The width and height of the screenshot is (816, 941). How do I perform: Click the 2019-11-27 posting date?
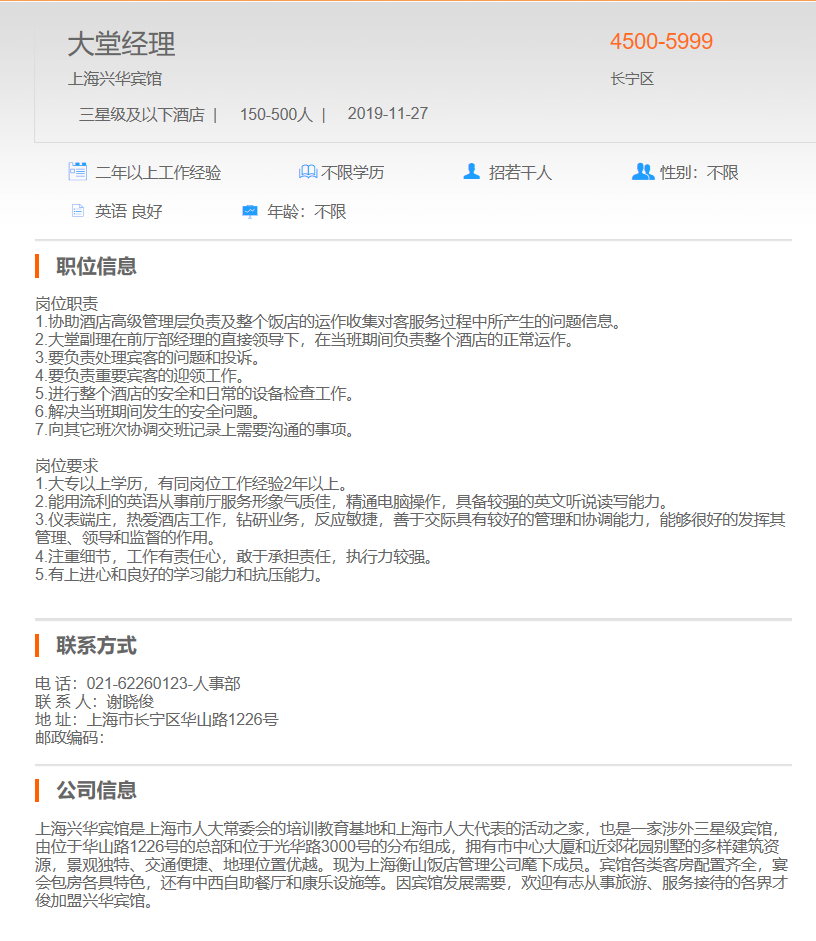point(388,114)
